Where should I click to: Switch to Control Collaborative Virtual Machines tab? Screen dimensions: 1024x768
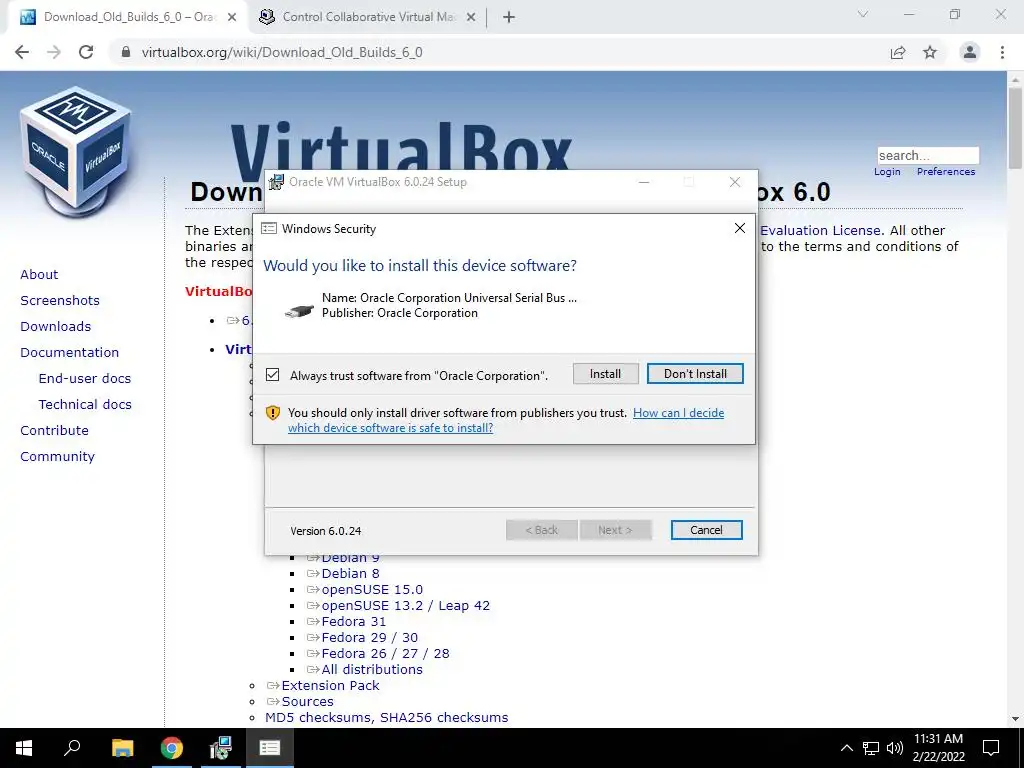pos(369,17)
